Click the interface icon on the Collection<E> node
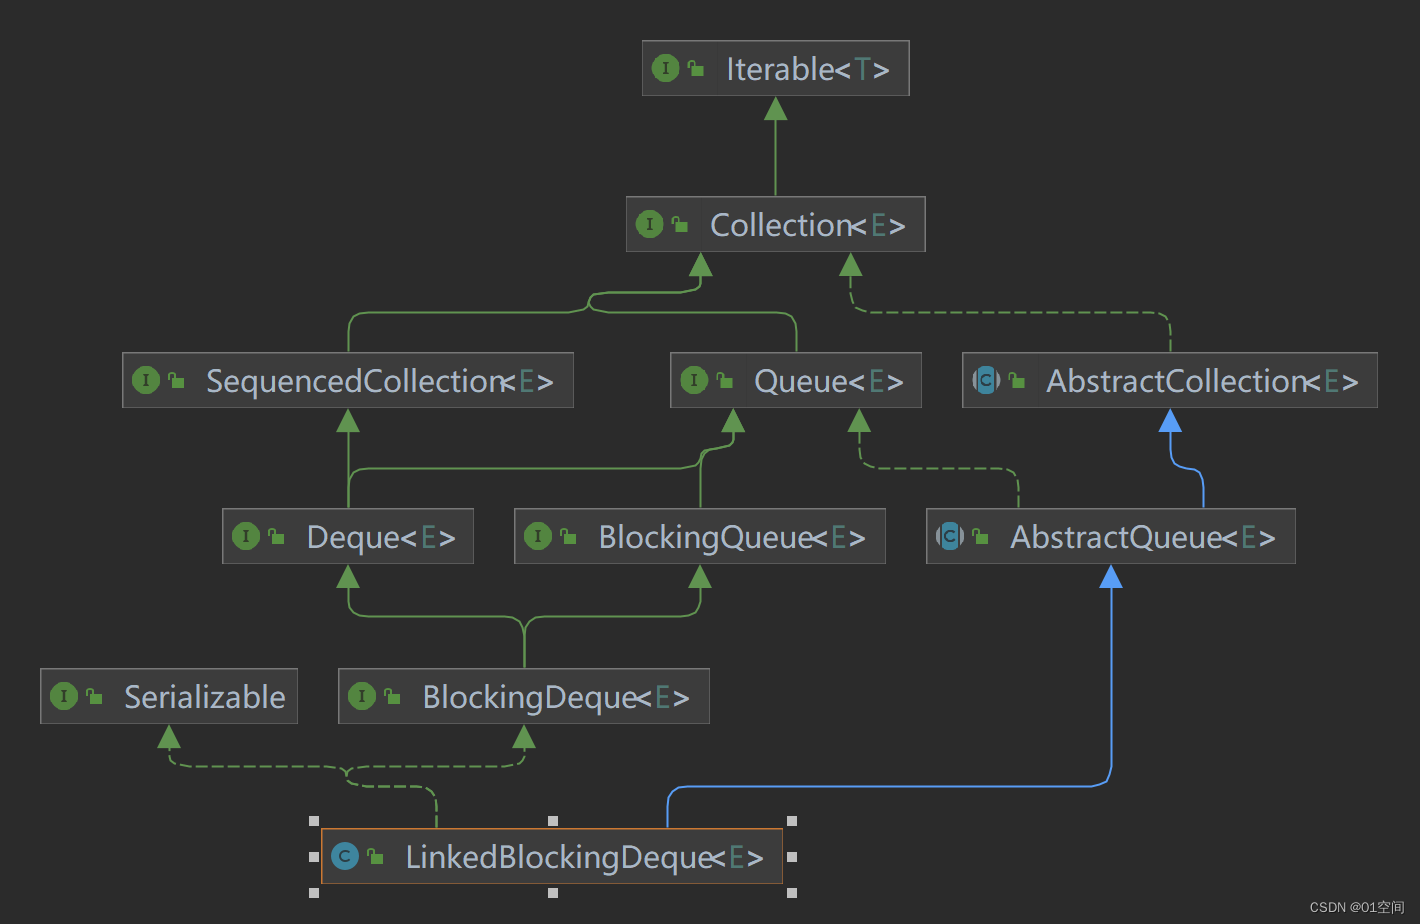The image size is (1420, 924). pos(649,224)
